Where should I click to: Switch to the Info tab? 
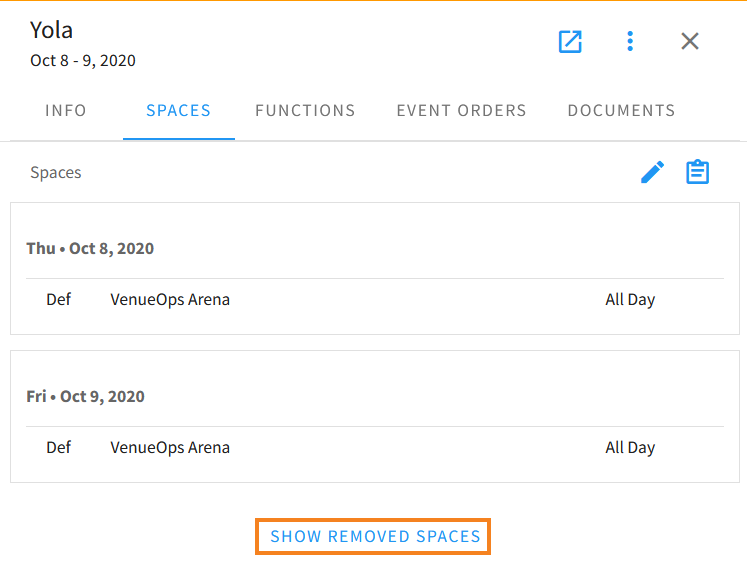pyautogui.click(x=66, y=111)
